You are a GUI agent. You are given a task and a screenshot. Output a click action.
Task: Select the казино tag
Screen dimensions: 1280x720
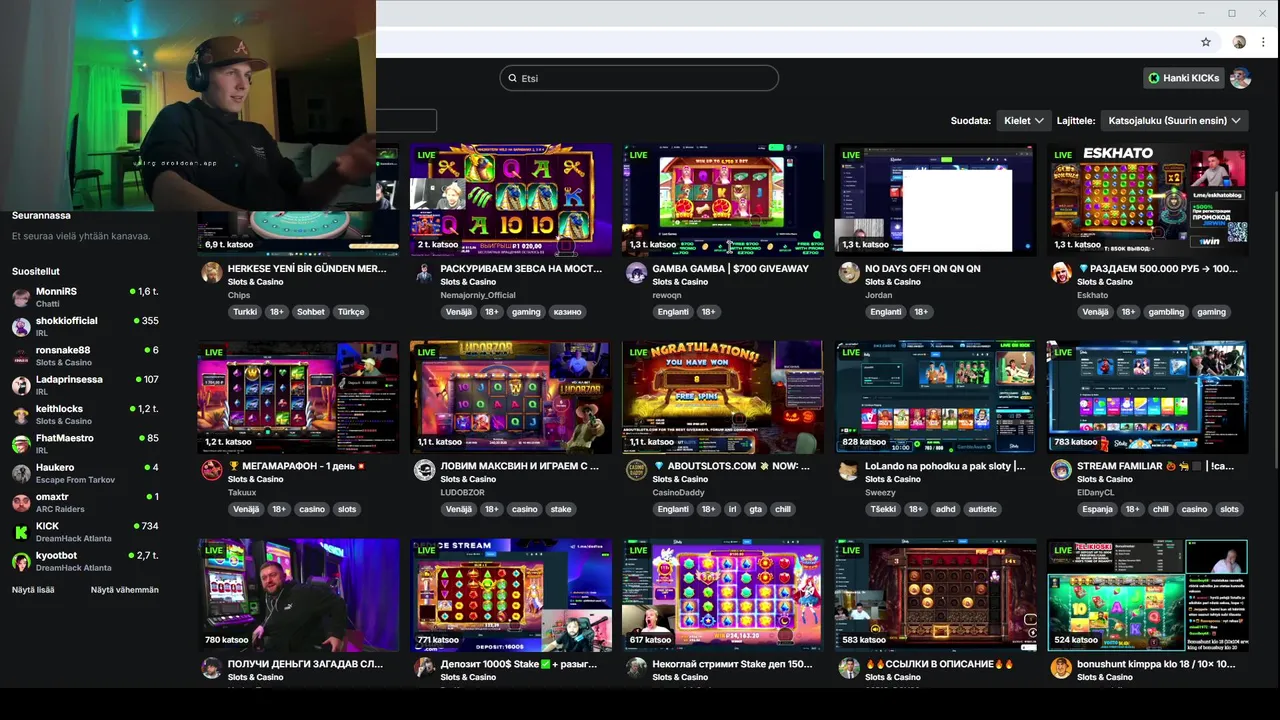567,312
